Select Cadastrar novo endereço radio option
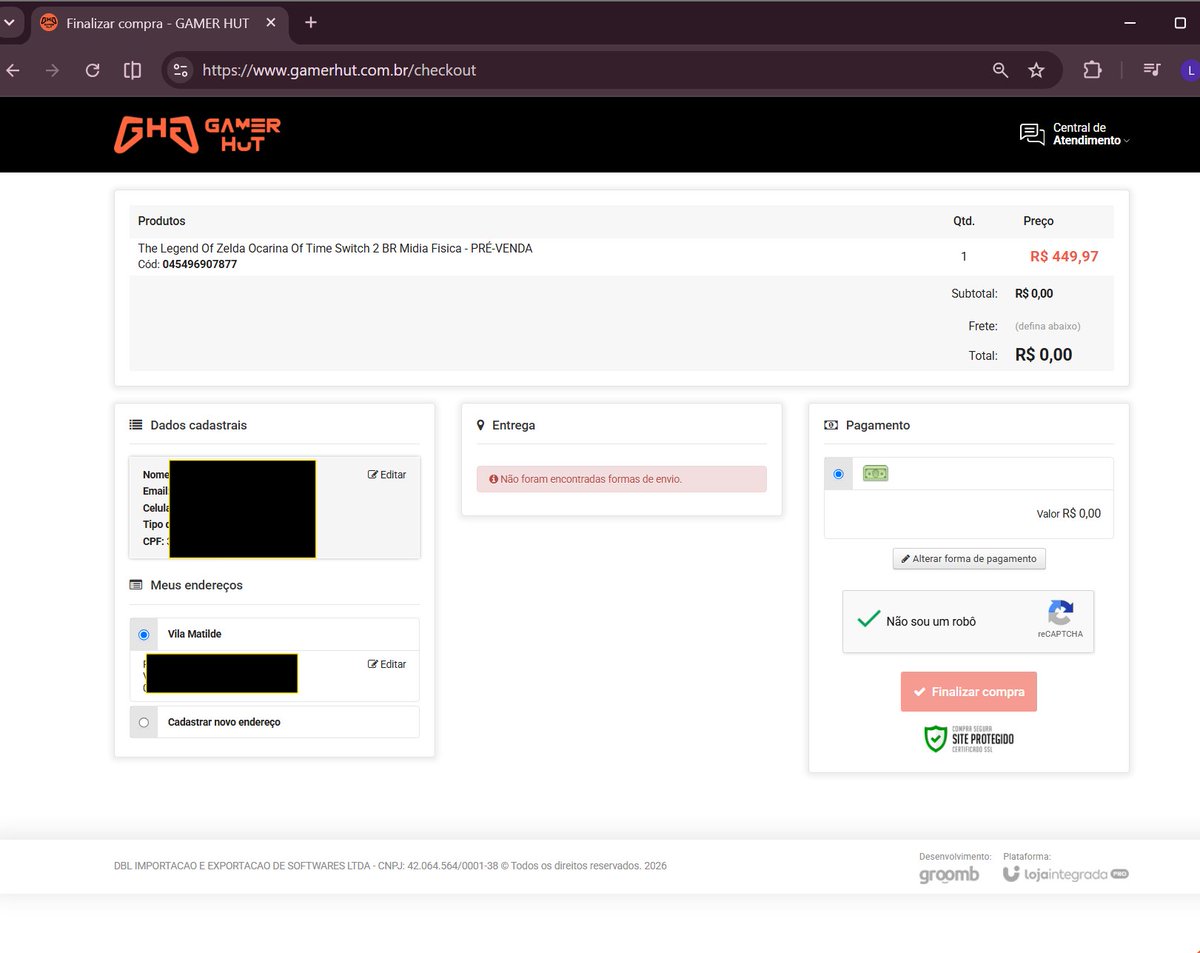This screenshot has height=953, width=1200. (x=144, y=722)
